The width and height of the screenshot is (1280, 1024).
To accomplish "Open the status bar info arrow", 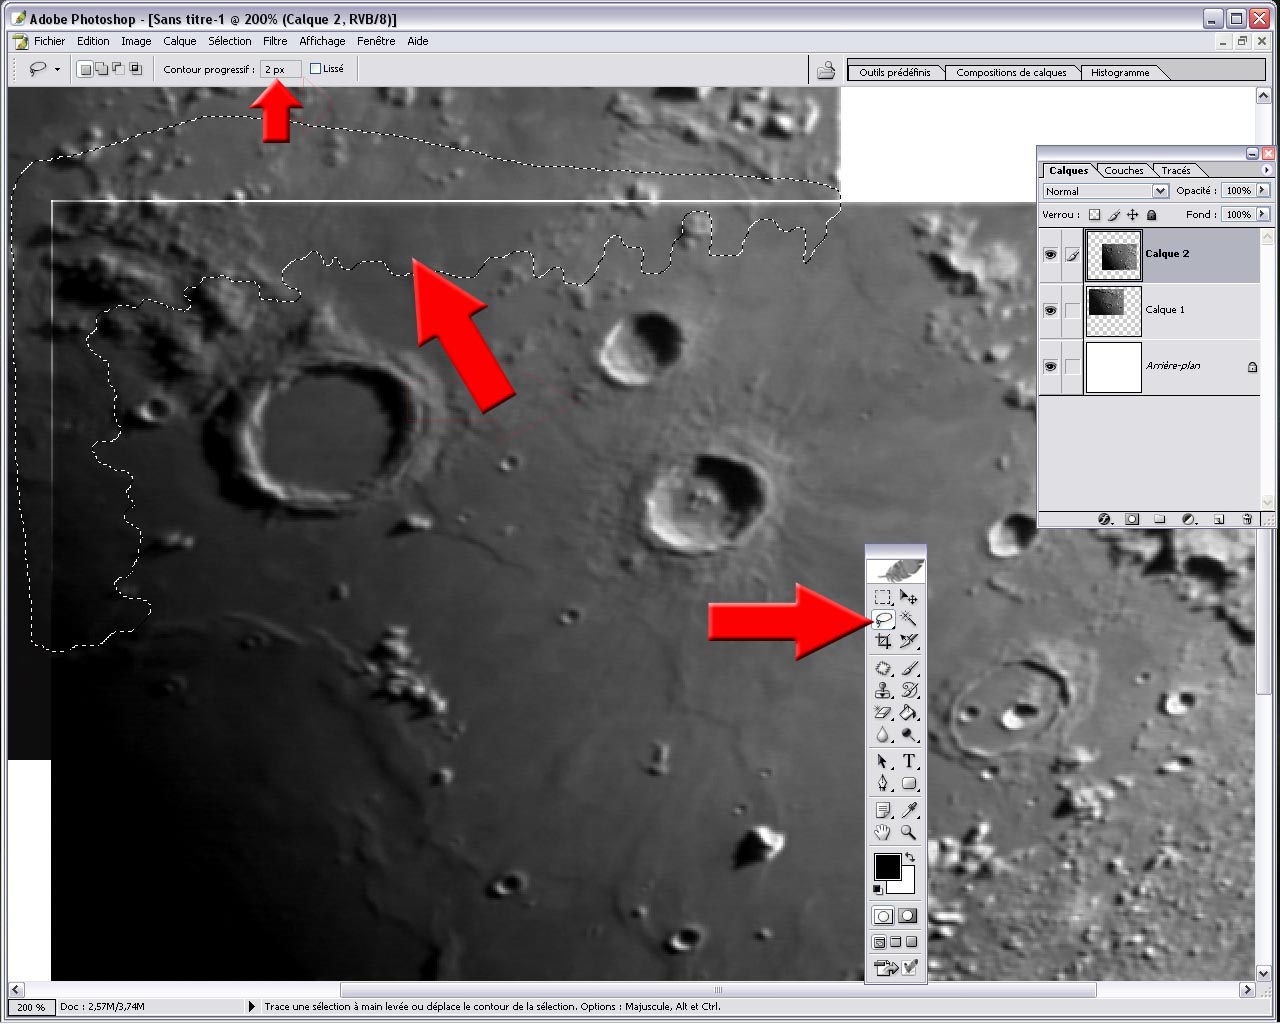I will coord(251,1007).
